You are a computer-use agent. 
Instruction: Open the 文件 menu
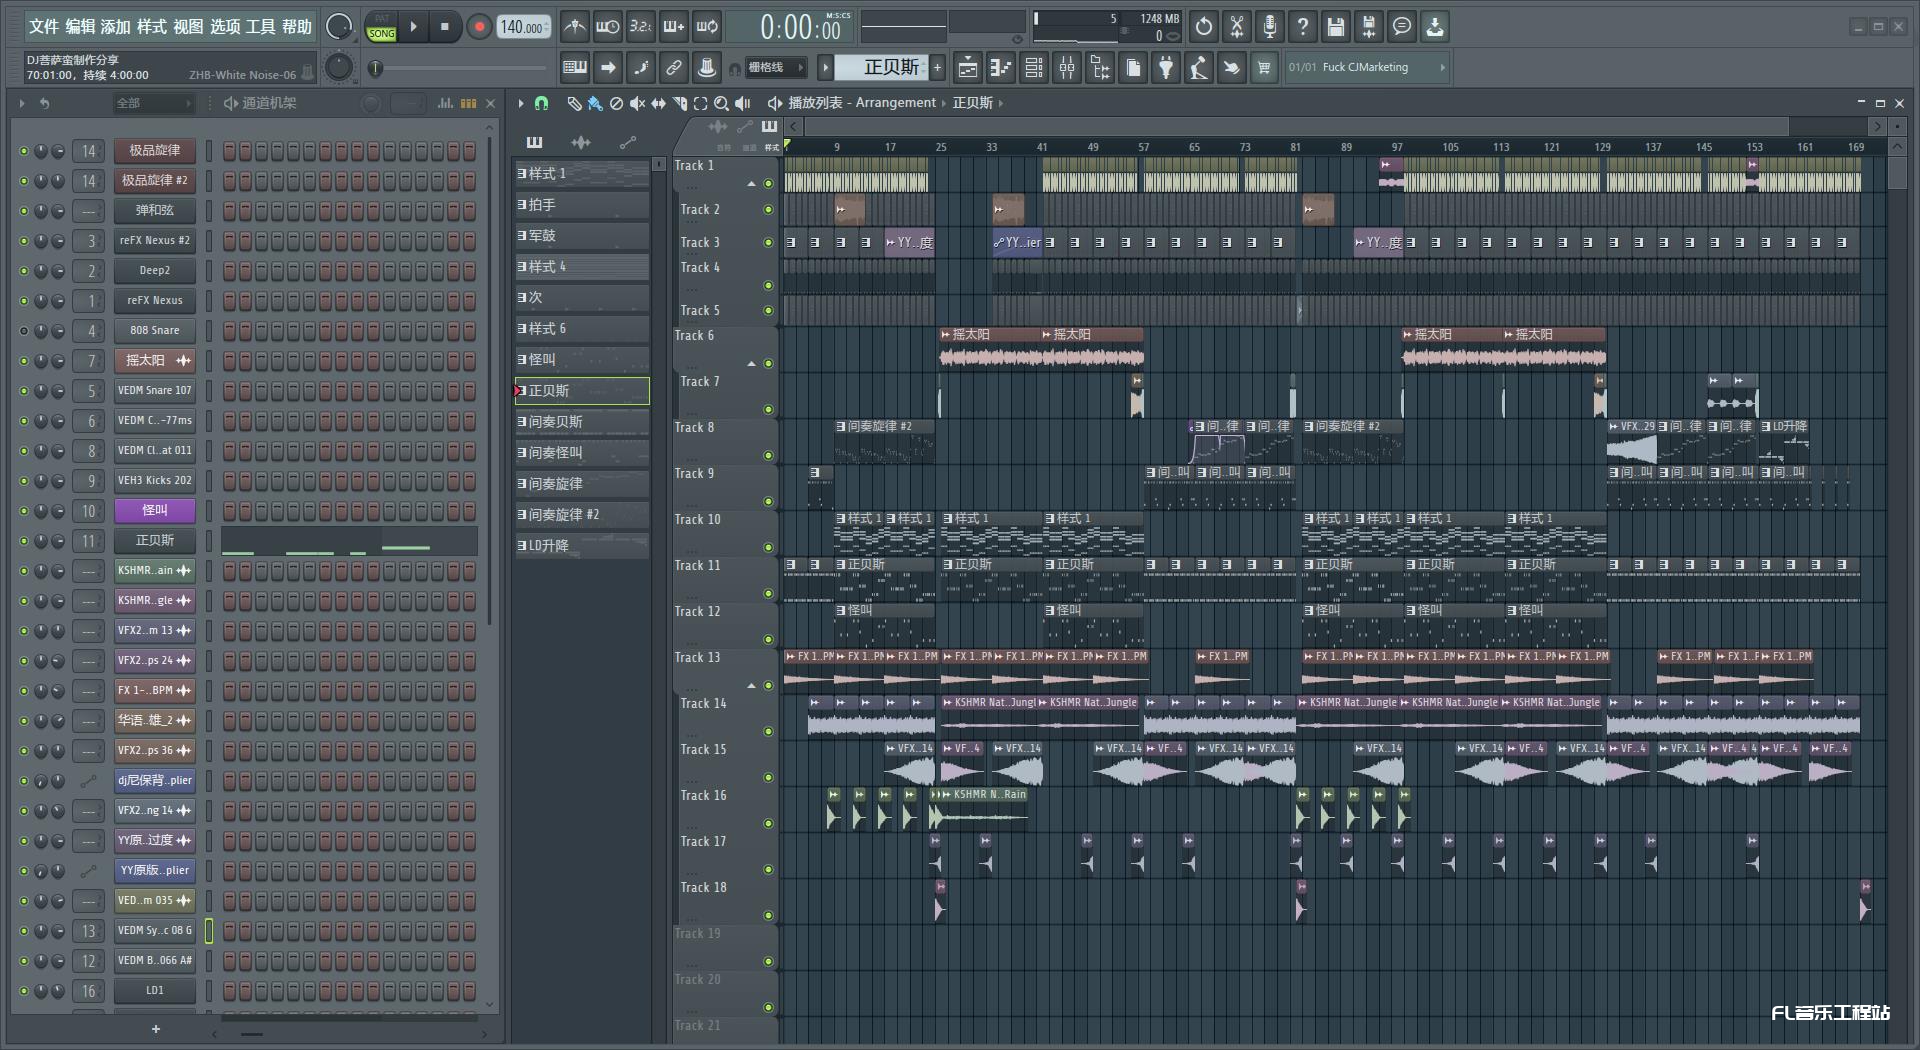pyautogui.click(x=44, y=27)
